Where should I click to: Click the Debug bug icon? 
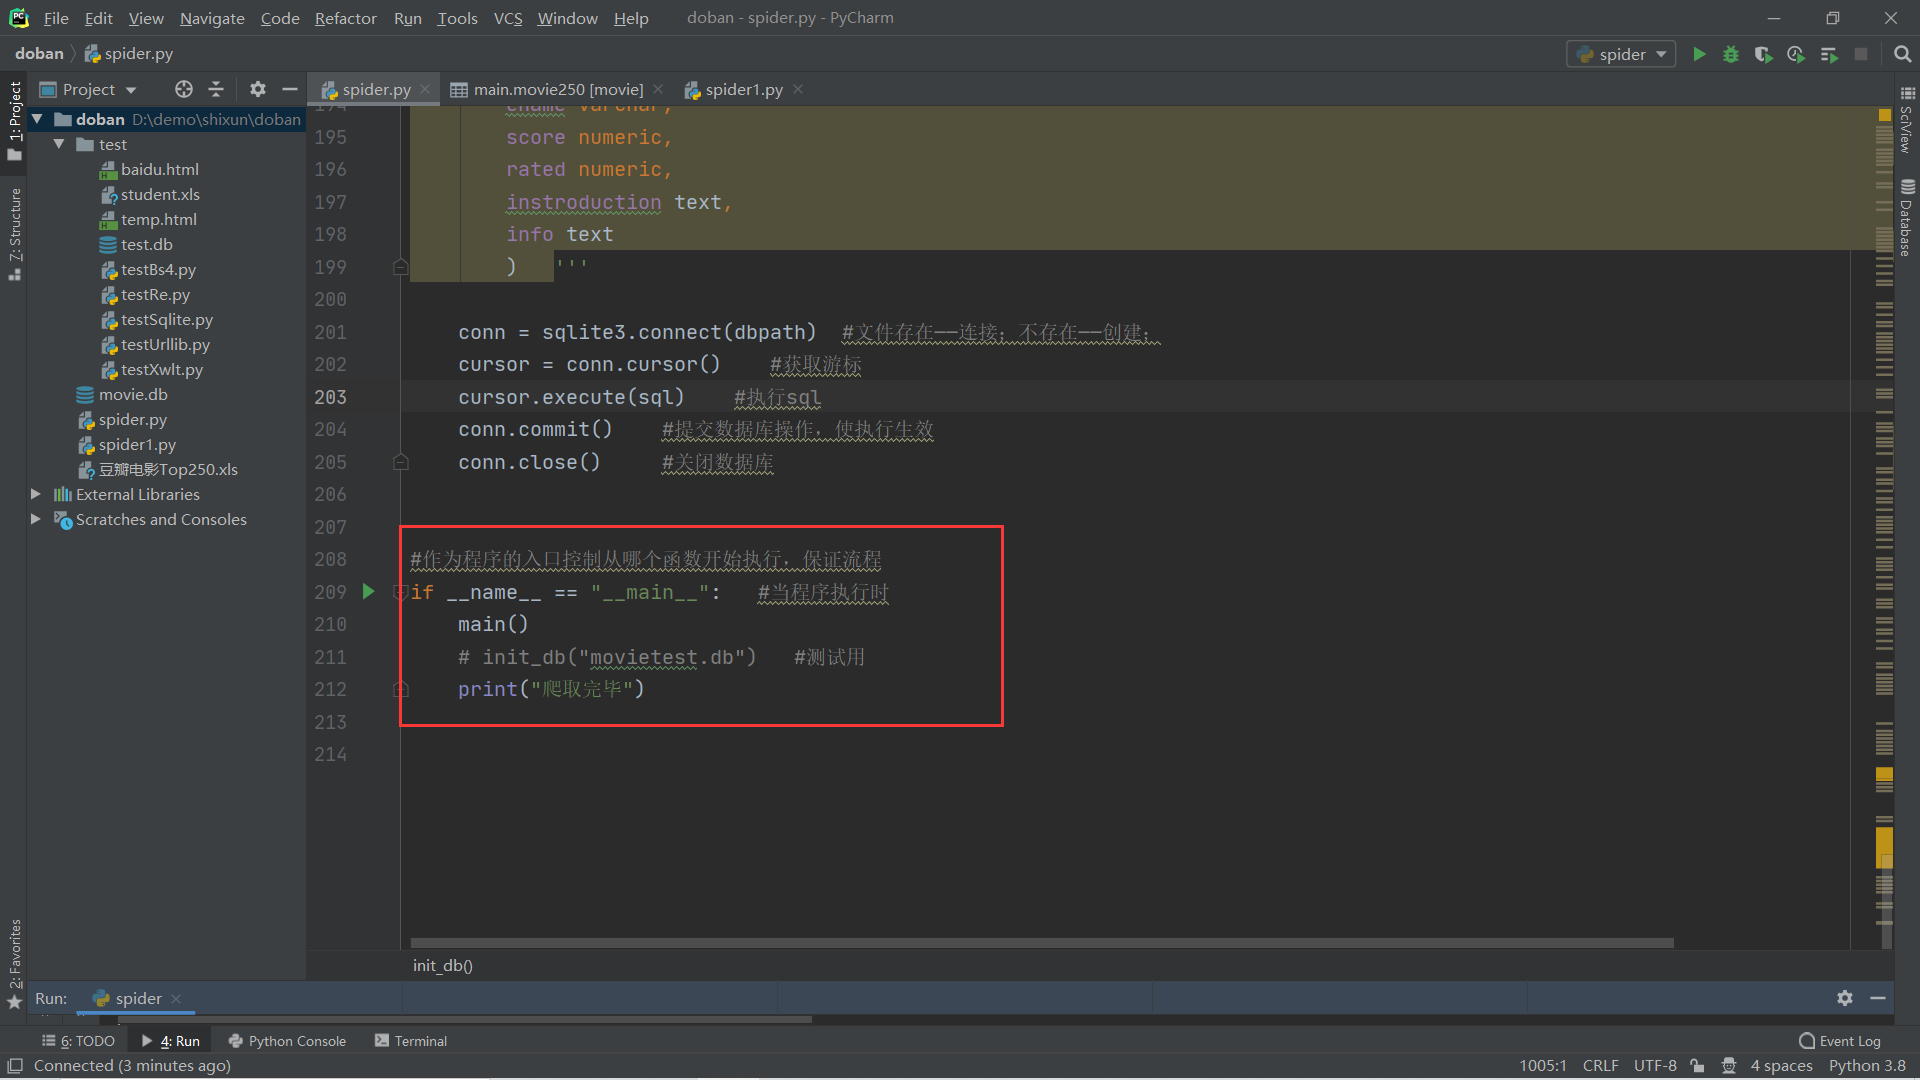(1731, 54)
